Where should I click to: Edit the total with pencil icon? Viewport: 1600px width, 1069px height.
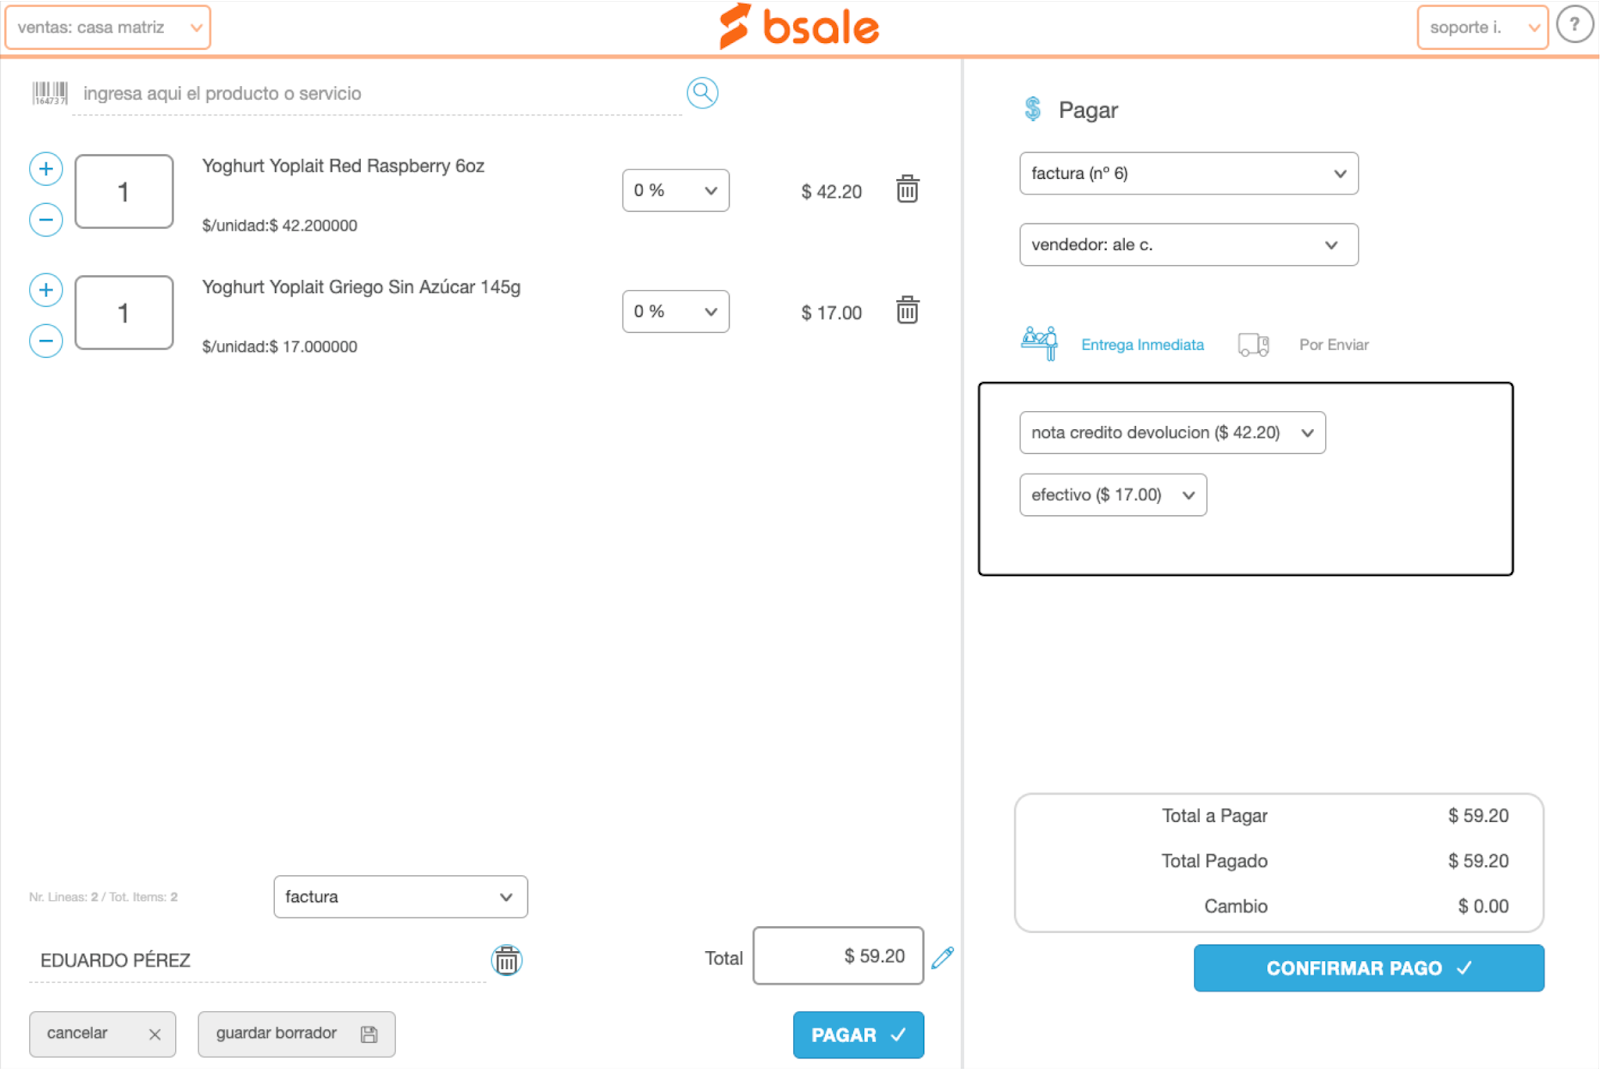coord(942,958)
